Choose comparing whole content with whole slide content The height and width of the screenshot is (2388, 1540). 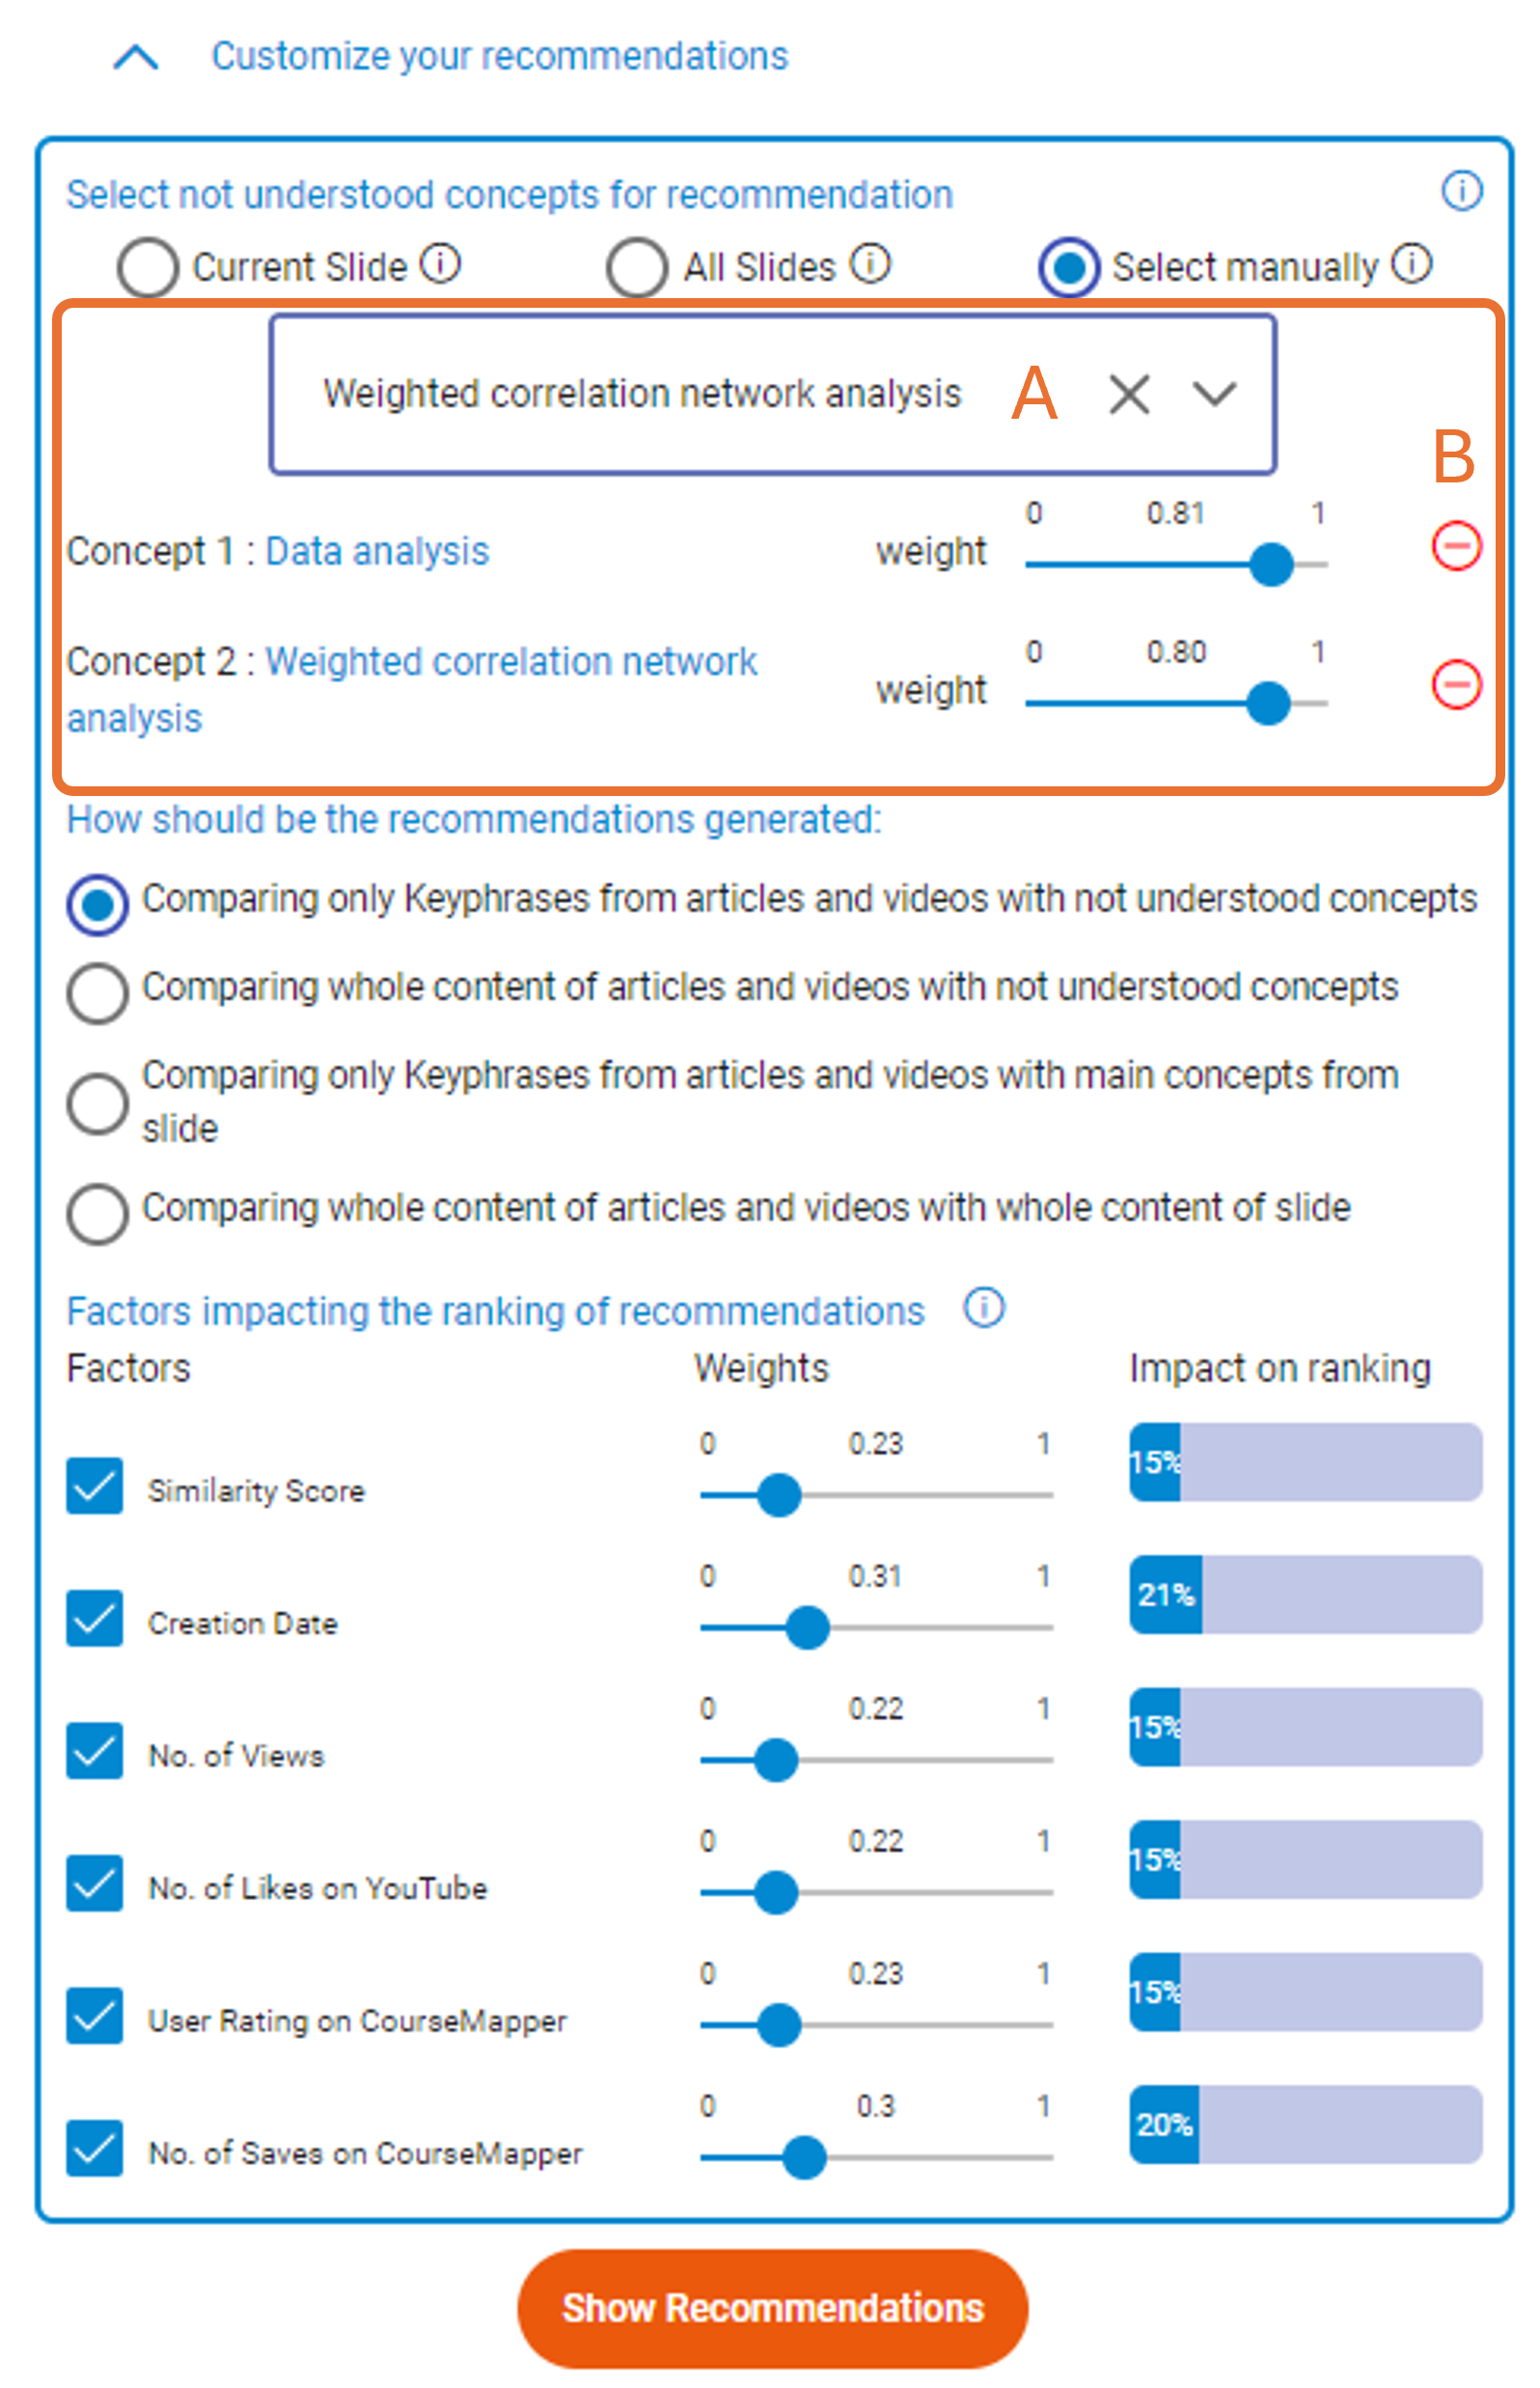pos(97,1214)
